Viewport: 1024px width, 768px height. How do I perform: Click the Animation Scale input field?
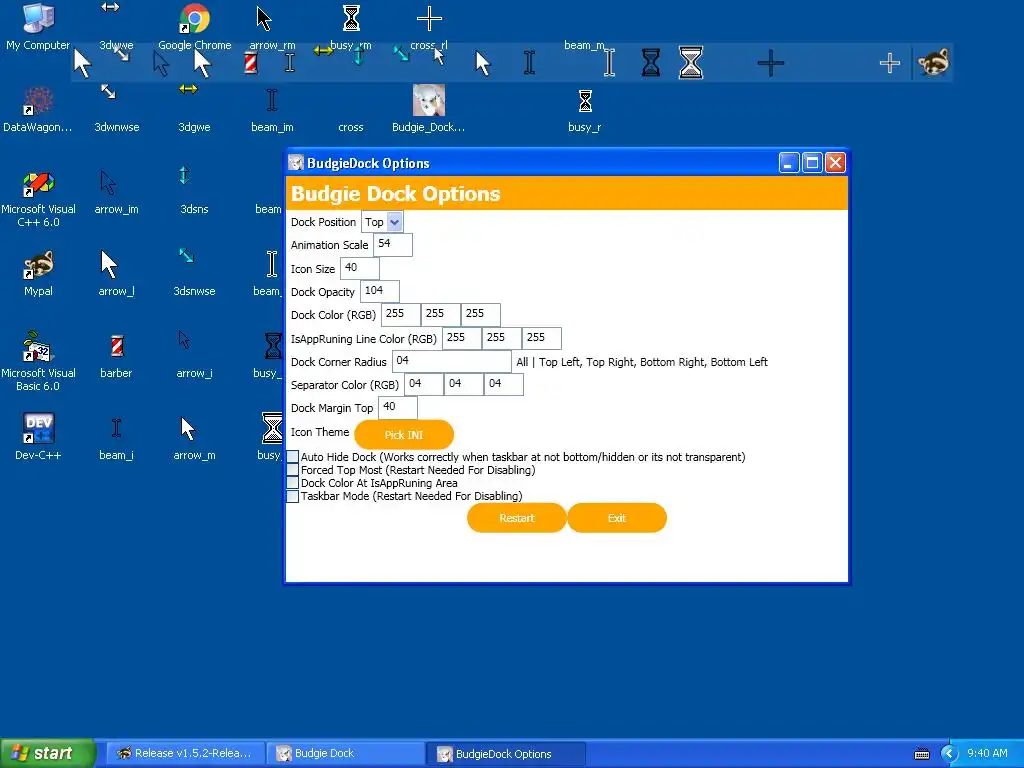[x=393, y=245]
